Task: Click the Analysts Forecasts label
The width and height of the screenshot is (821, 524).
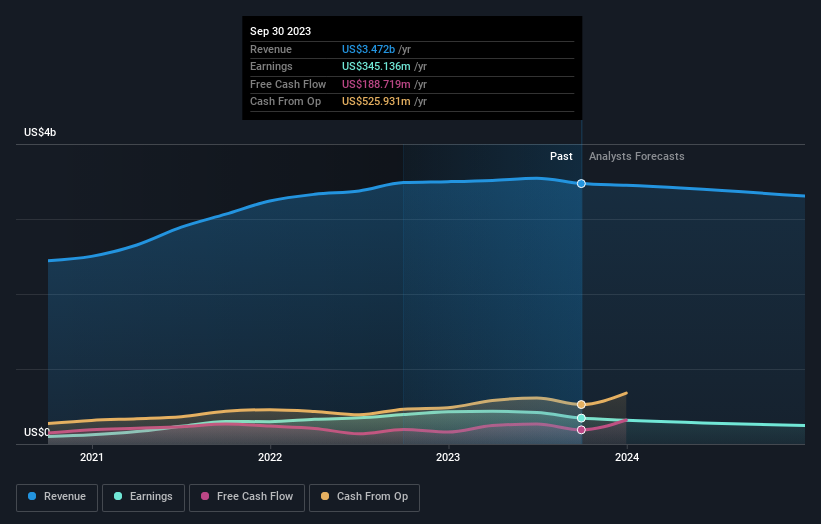Action: (x=636, y=157)
